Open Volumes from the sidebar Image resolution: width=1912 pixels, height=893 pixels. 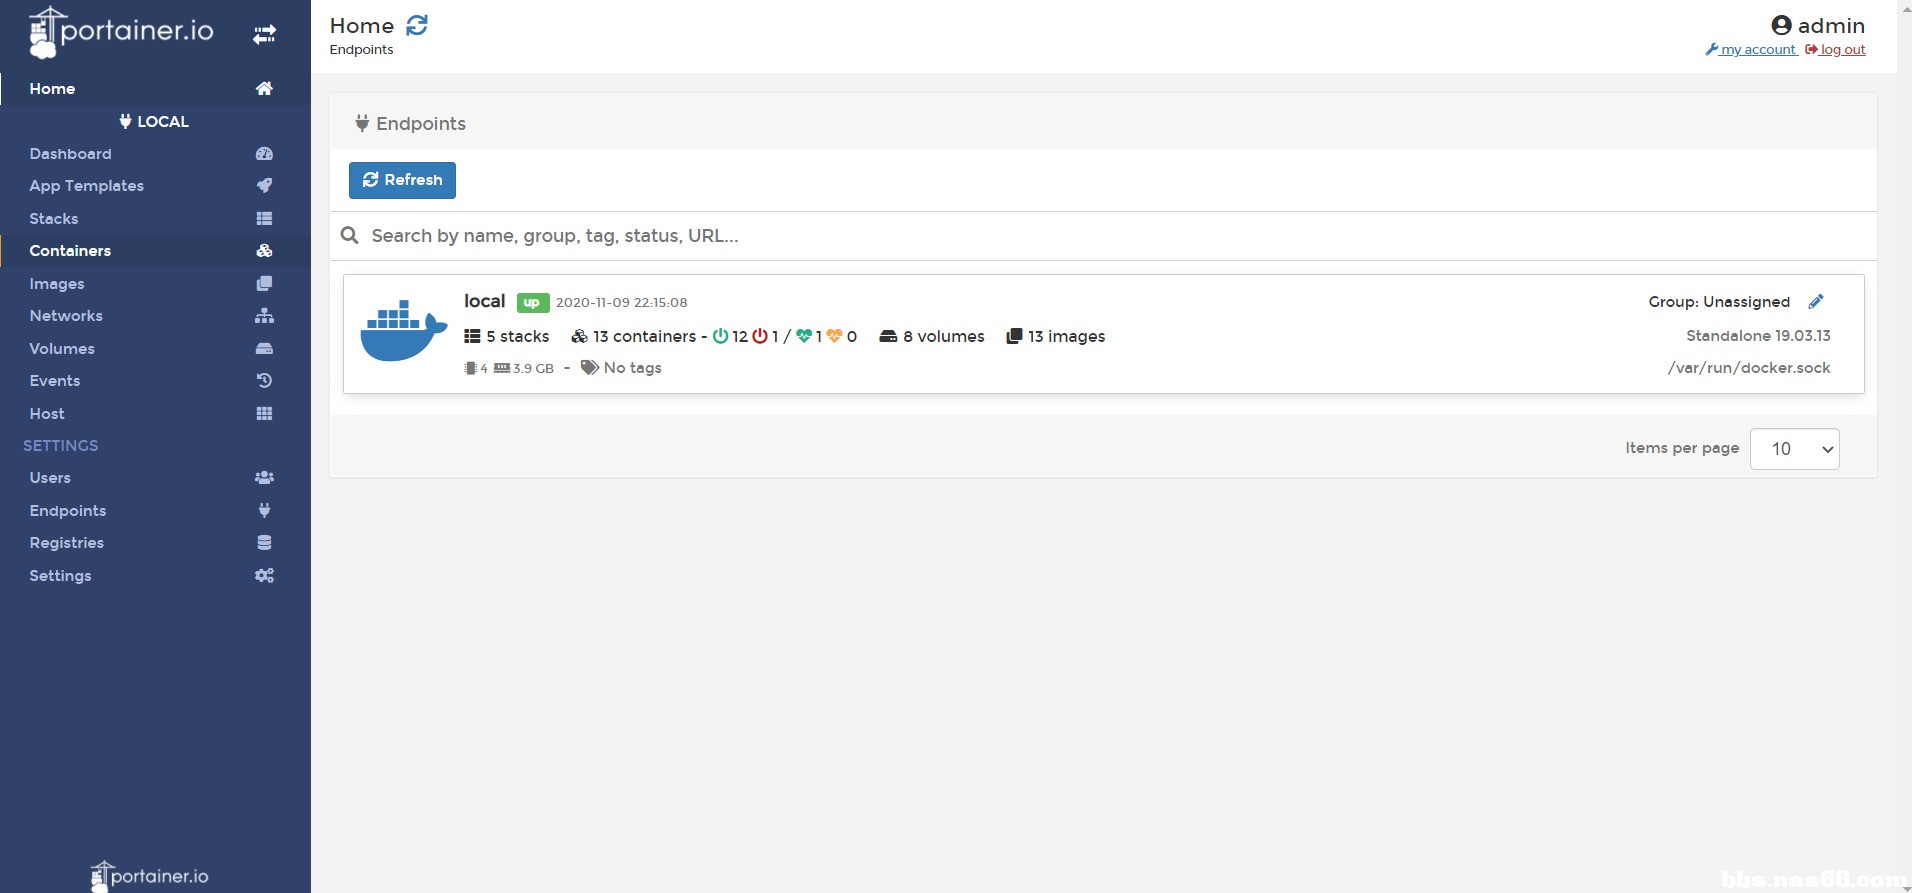click(x=62, y=349)
